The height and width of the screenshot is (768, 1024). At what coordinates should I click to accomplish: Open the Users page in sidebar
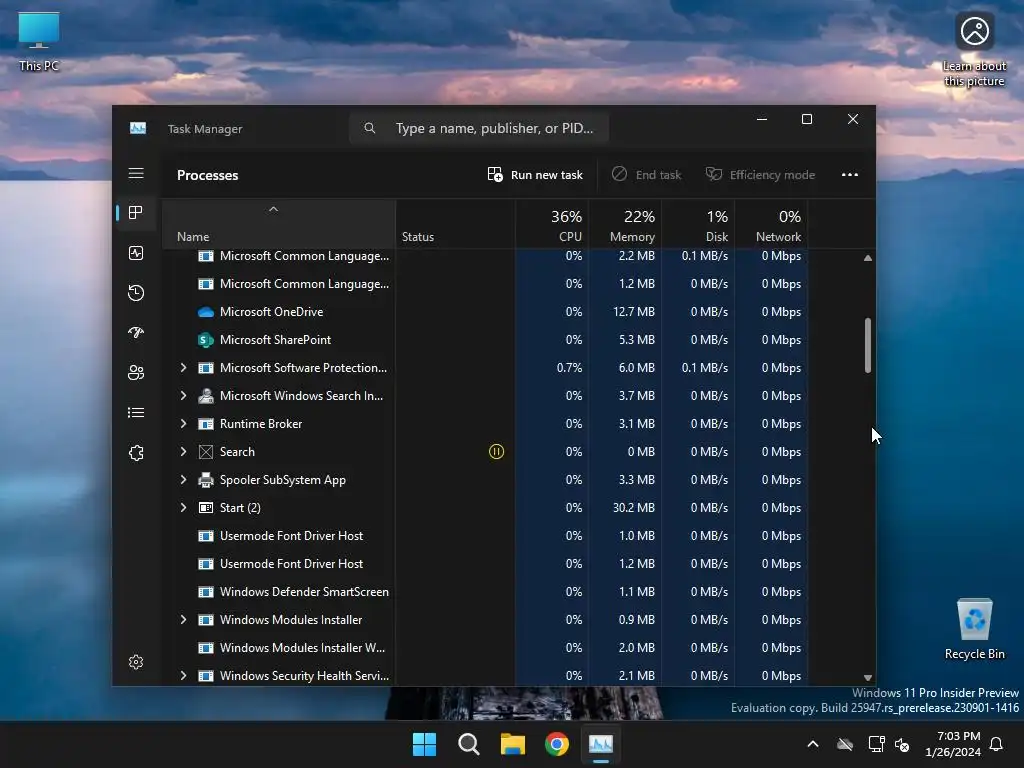point(136,372)
